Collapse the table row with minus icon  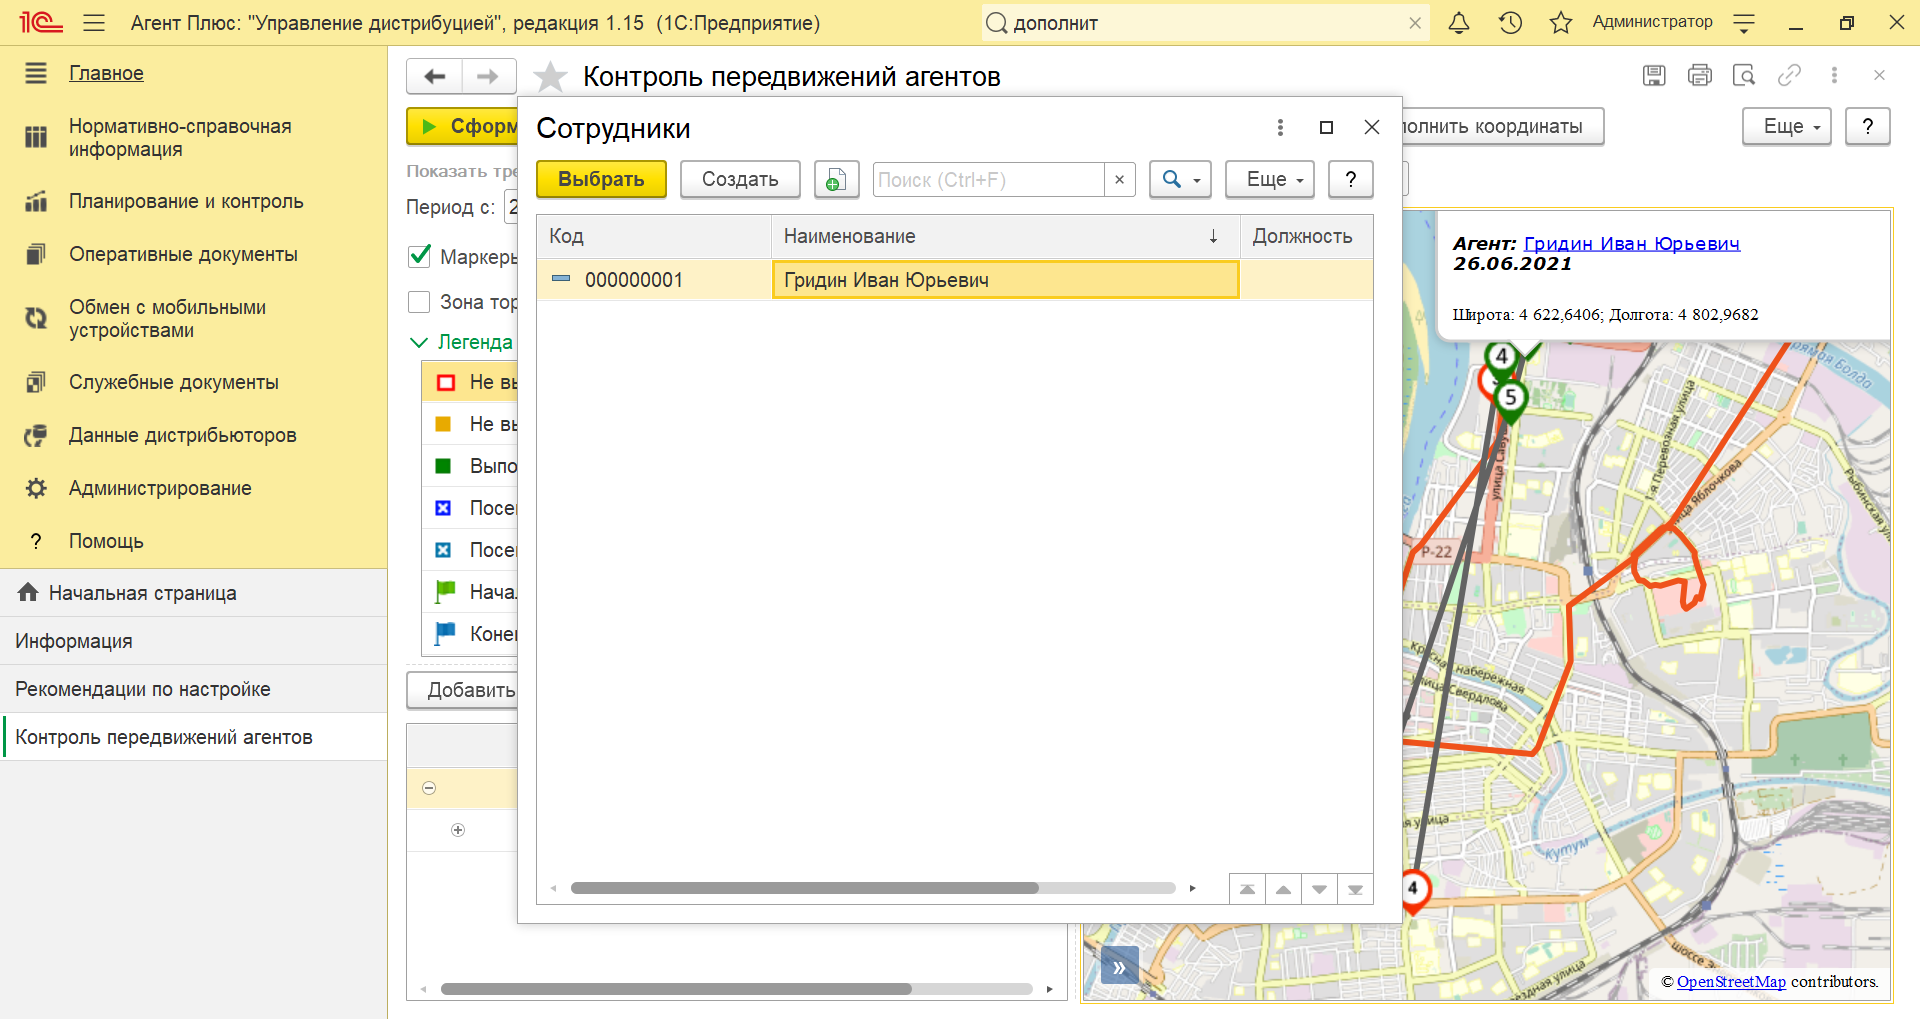coord(429,788)
